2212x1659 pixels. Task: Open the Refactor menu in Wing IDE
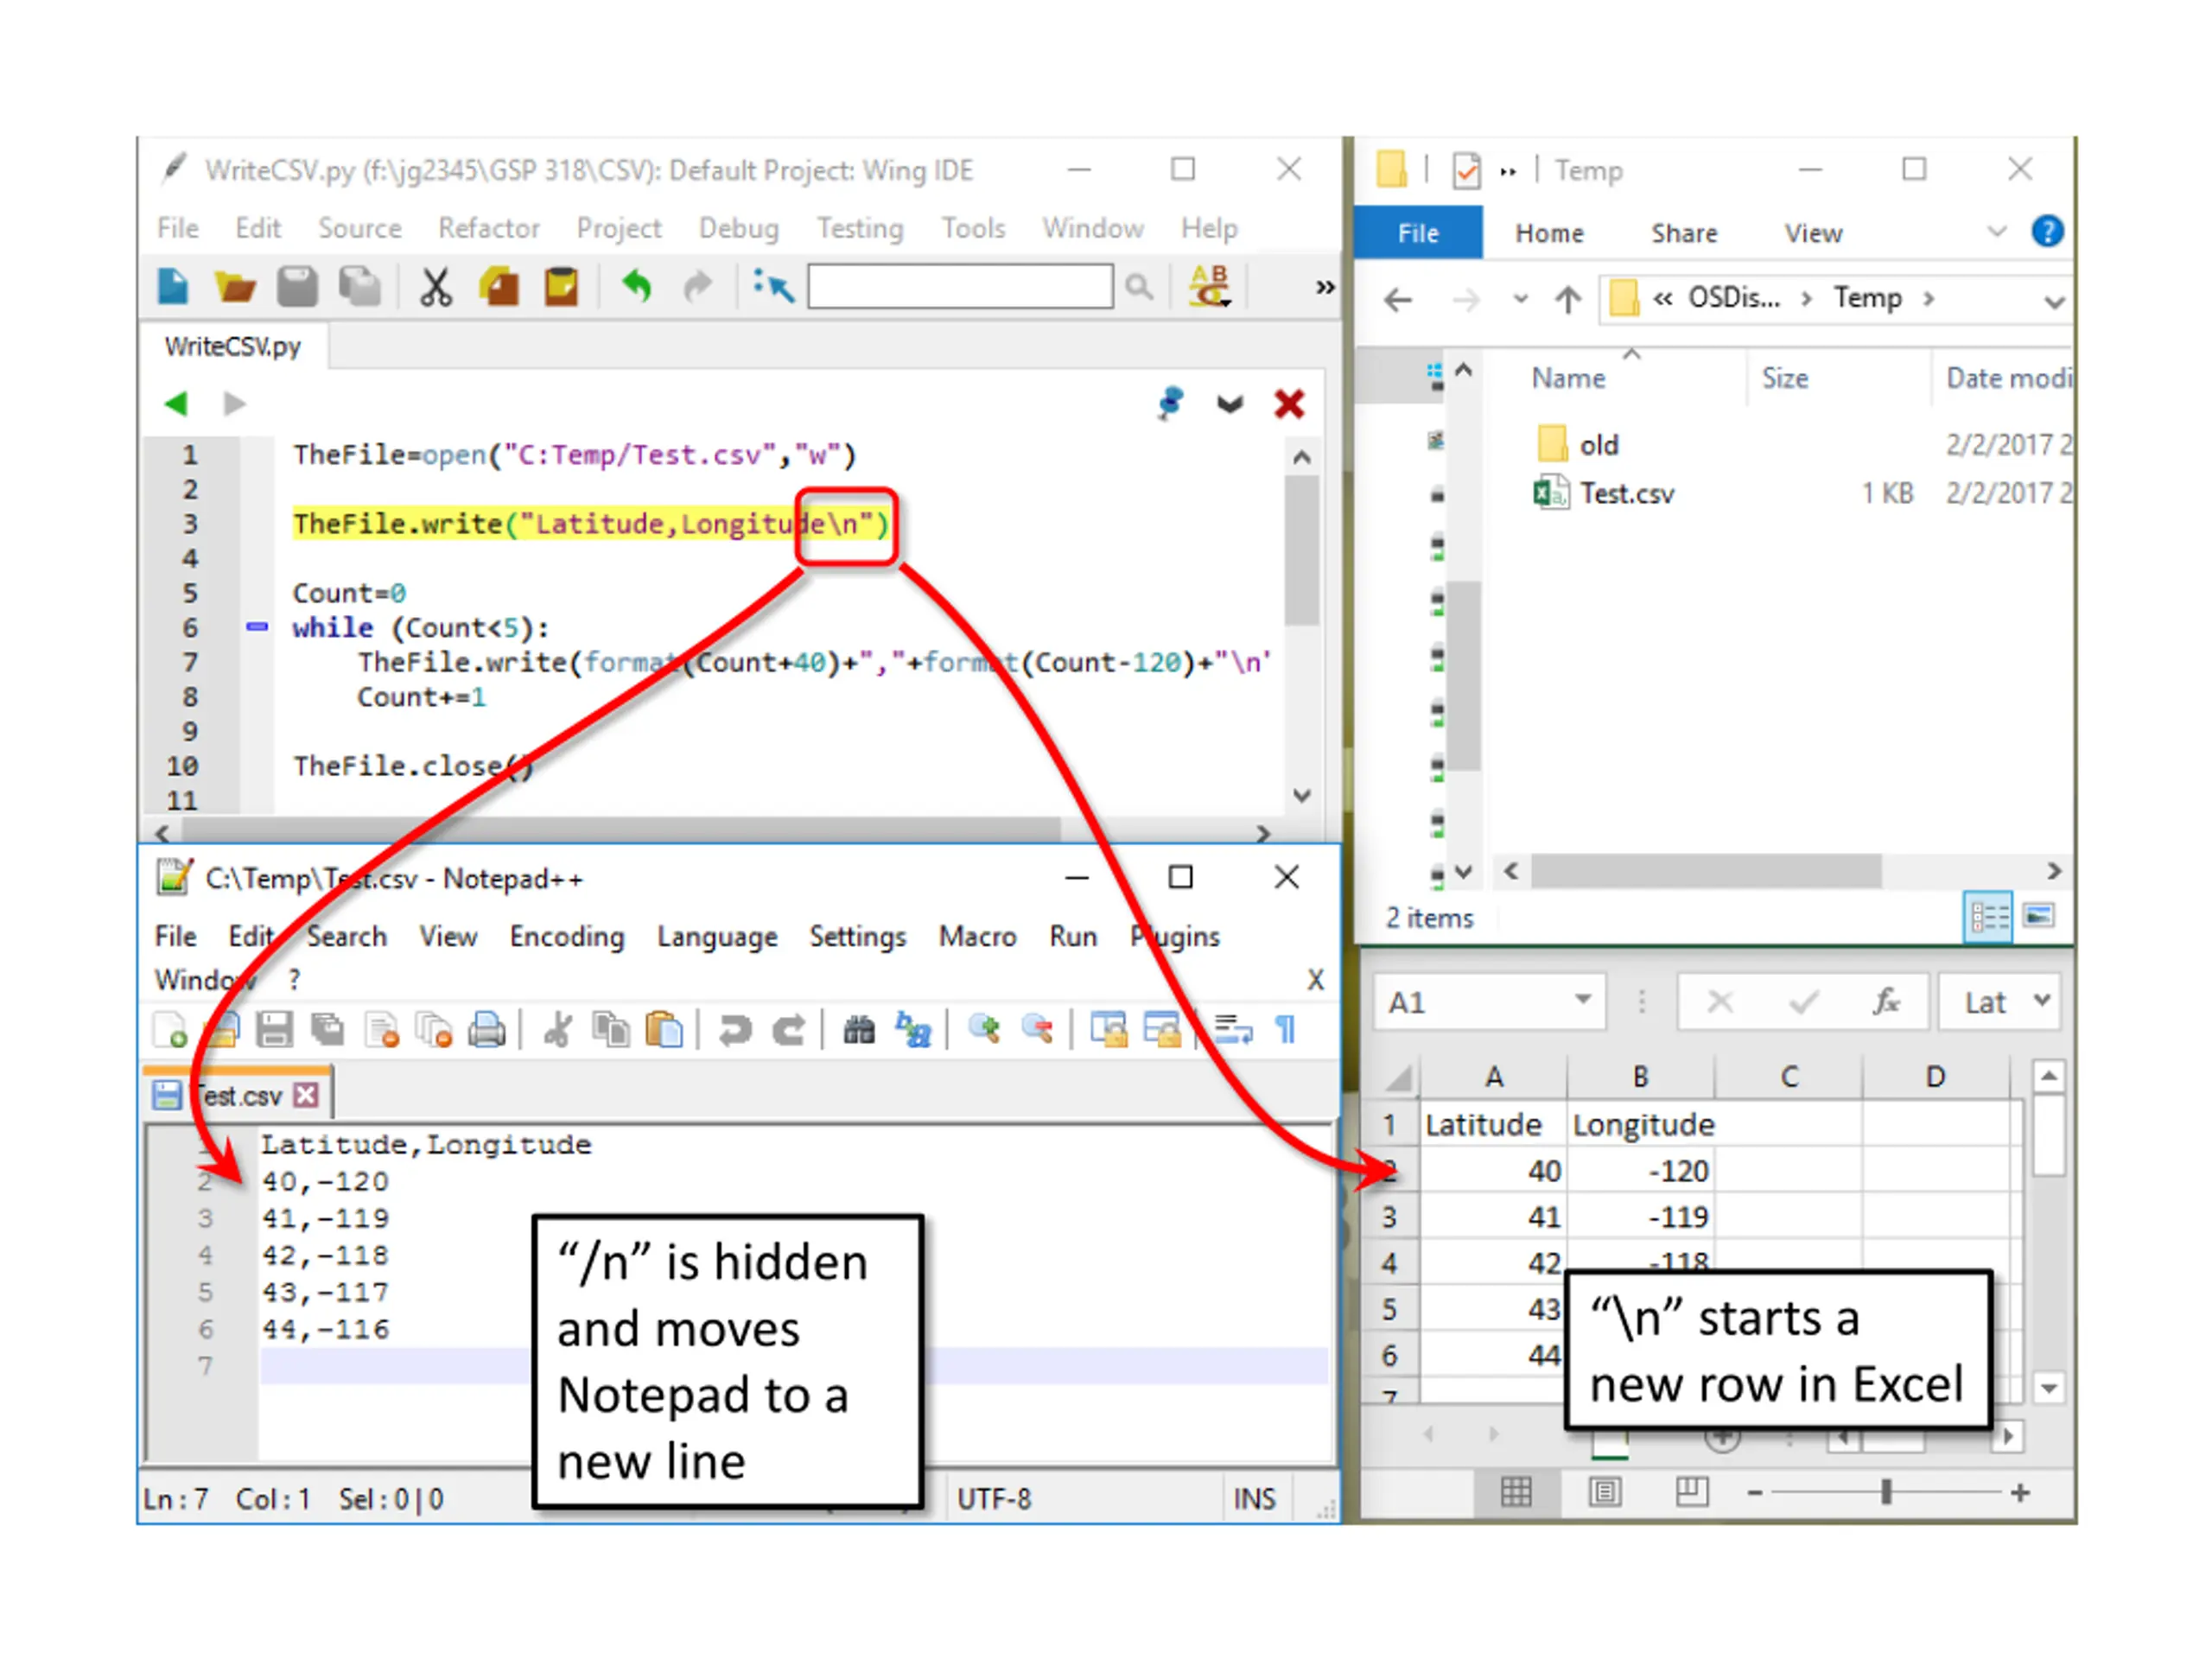[489, 229]
